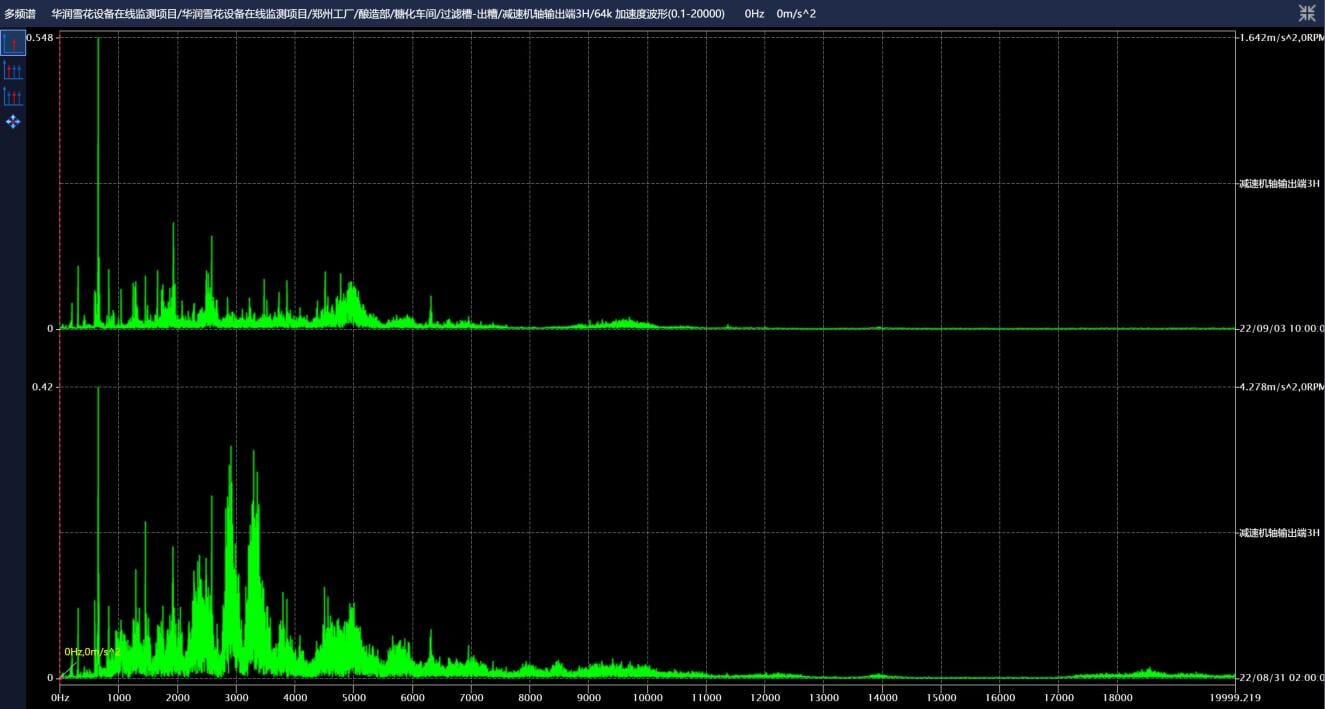
Task: Click the 22/08/31 02:00 timestamp label
Action: [1281, 677]
